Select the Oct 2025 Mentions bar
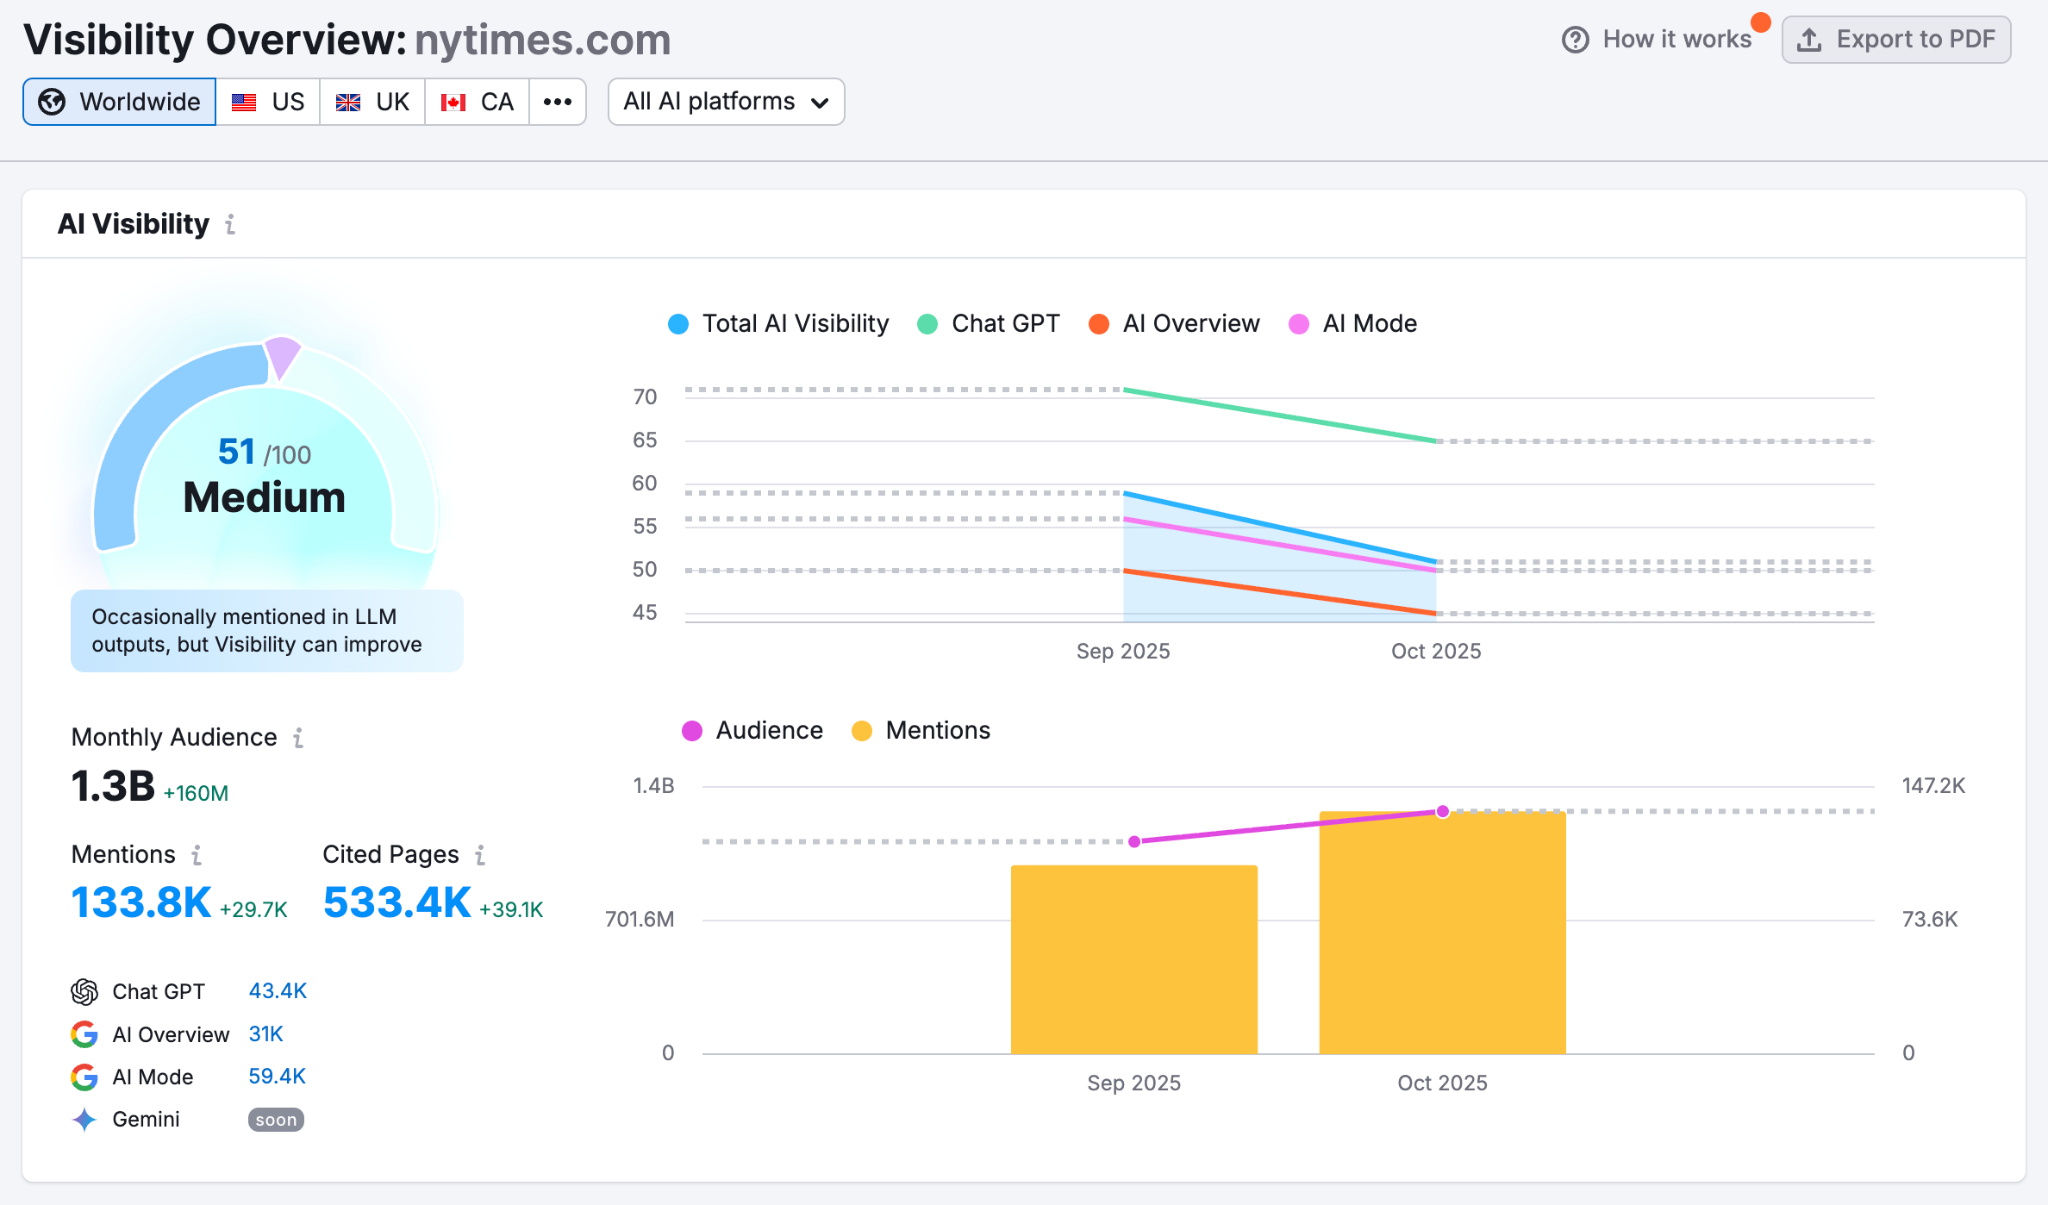 pos(1441,930)
